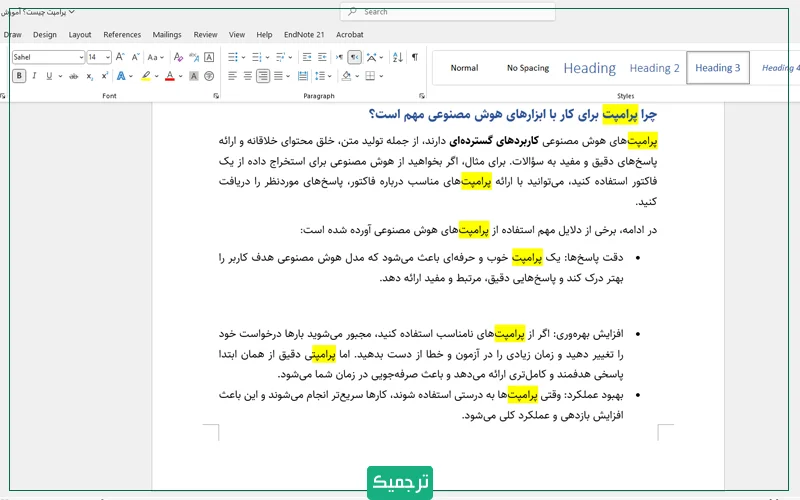Open the References ribbon tab
Image resolution: width=800 pixels, height=500 pixels.
122,34
